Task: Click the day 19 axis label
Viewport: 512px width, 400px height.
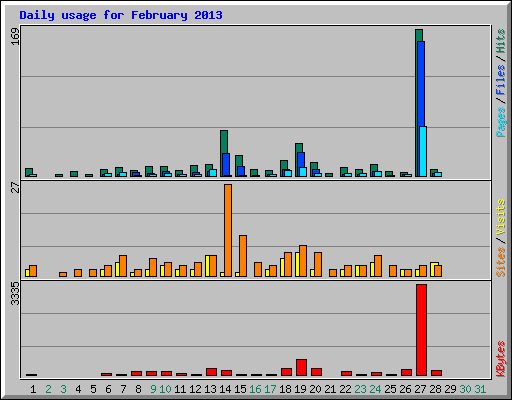Action: pos(300,389)
